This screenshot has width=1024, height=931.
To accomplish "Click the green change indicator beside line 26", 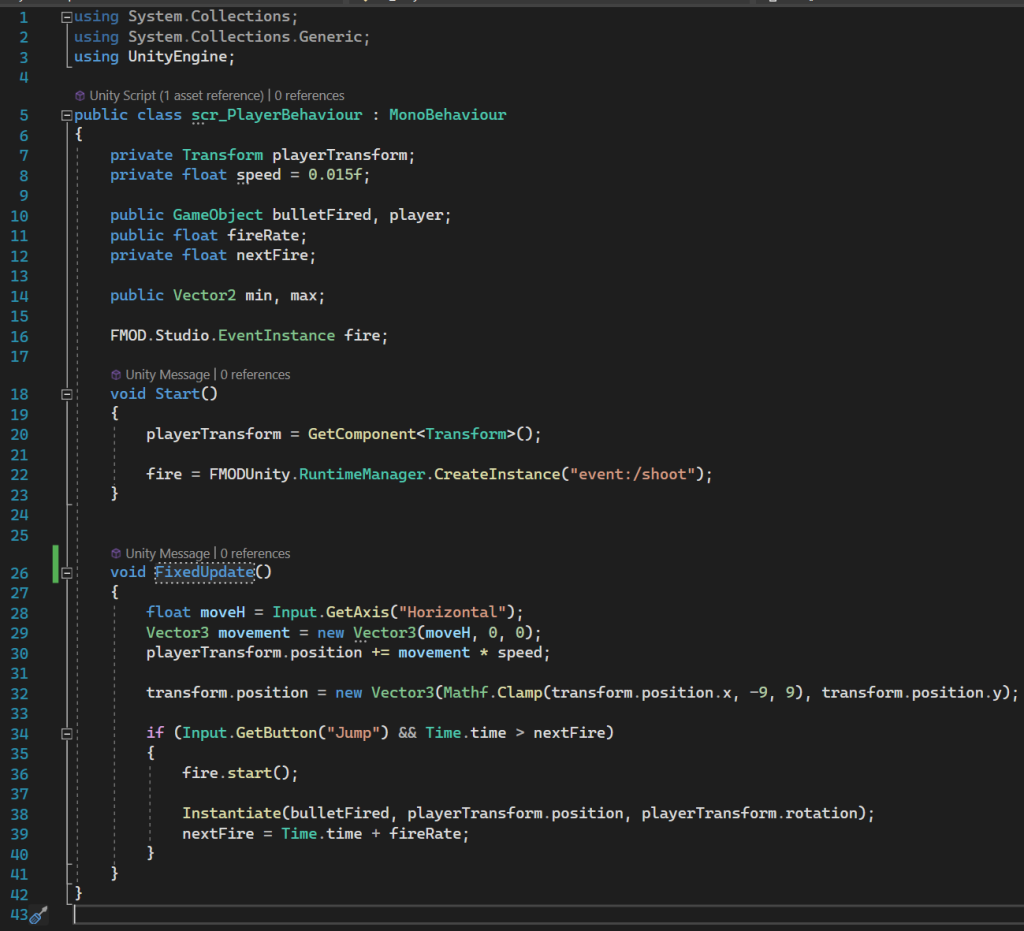I will click(x=55, y=563).
